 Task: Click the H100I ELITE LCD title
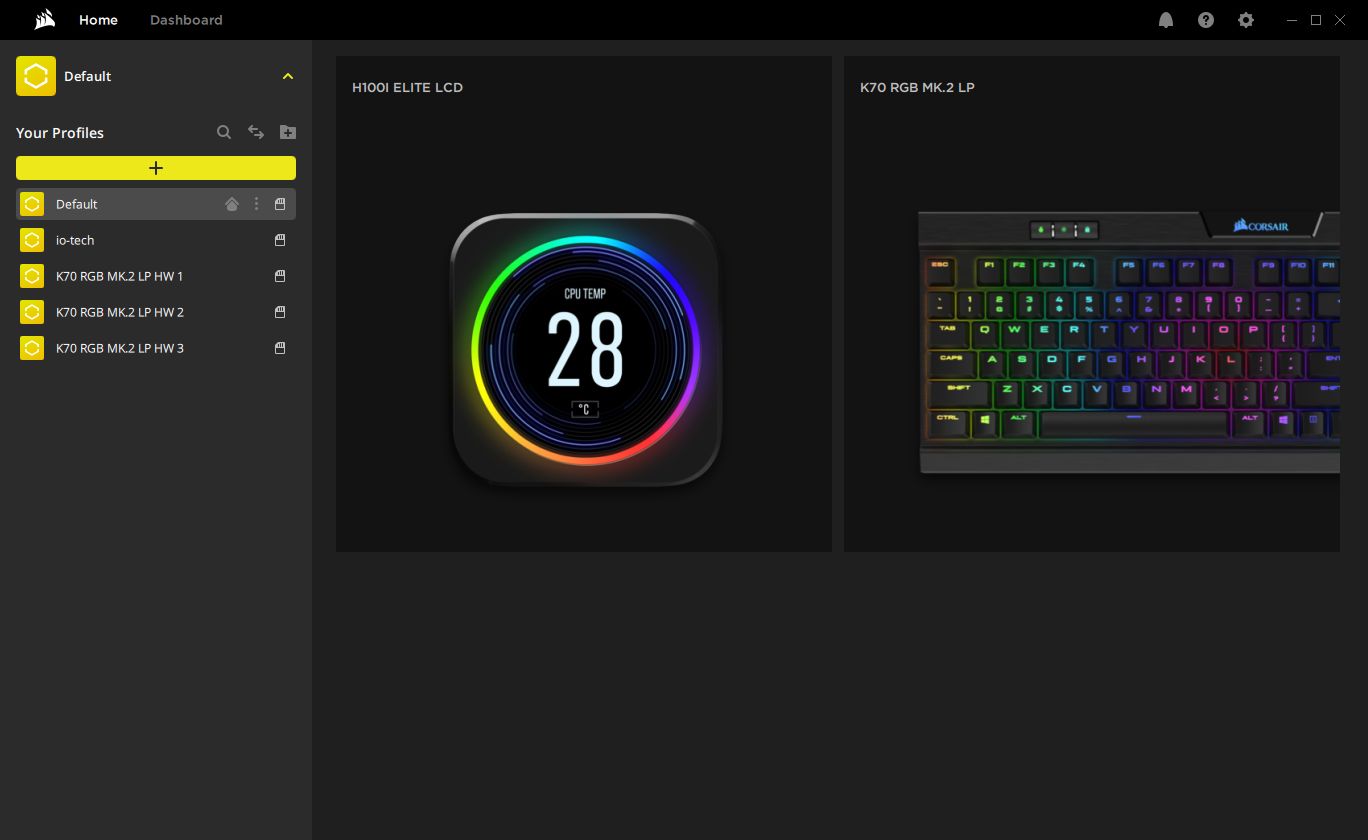click(x=407, y=88)
